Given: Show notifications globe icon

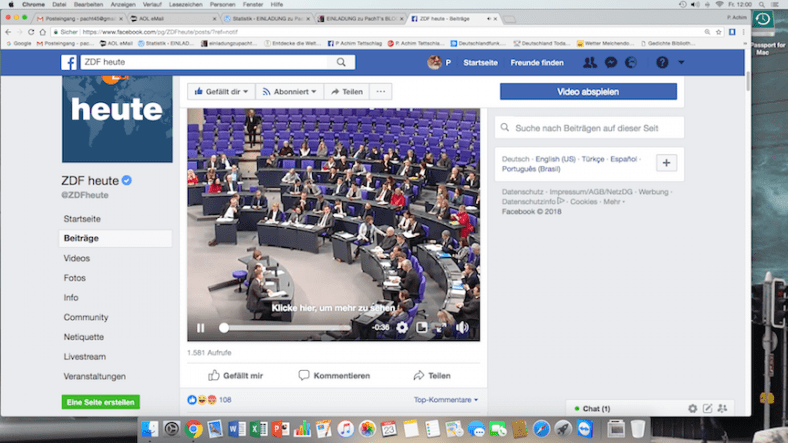Looking at the screenshot, I should [x=631, y=62].
